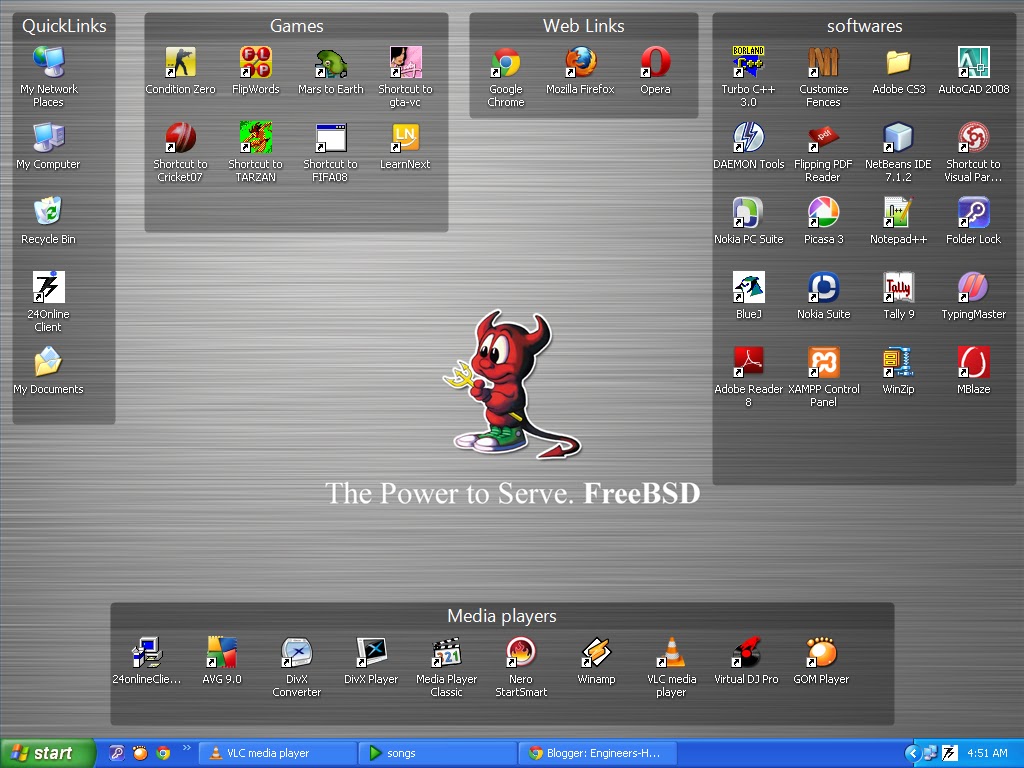Viewport: 1024px width, 768px height.
Task: Switch to songs taskbar window
Action: coord(438,754)
